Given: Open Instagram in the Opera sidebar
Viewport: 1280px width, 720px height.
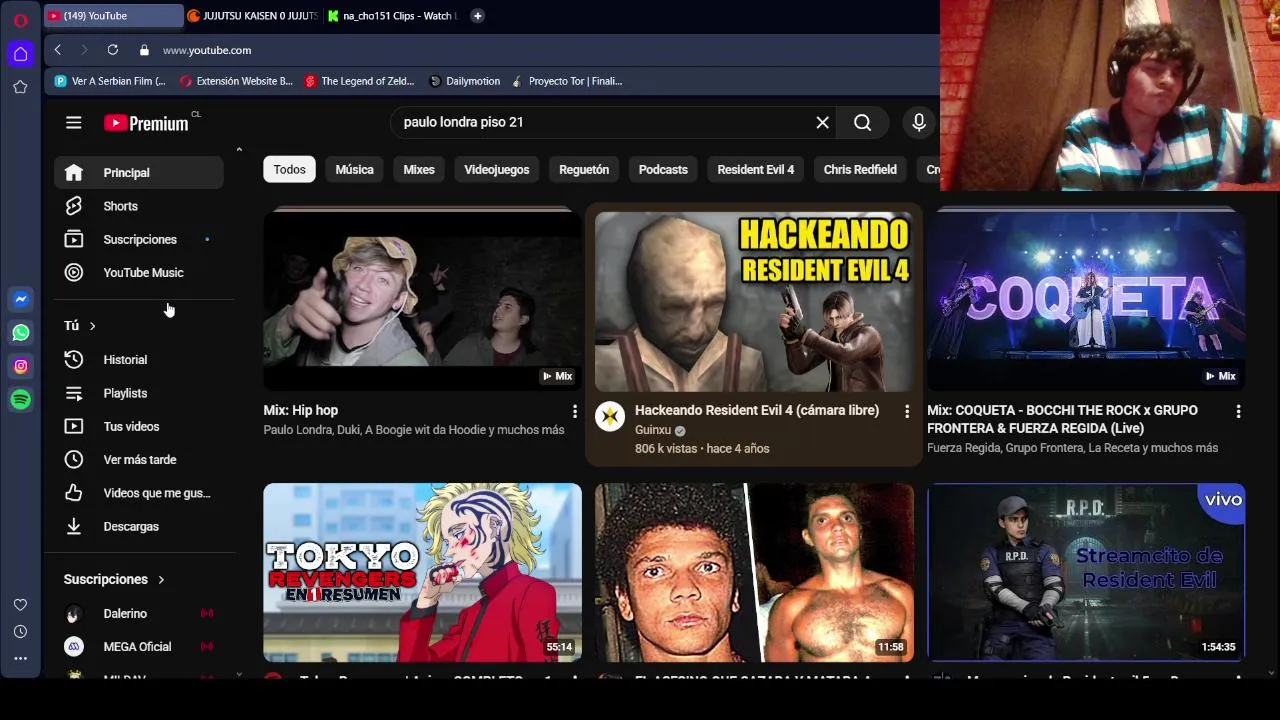Looking at the screenshot, I should tap(20, 366).
